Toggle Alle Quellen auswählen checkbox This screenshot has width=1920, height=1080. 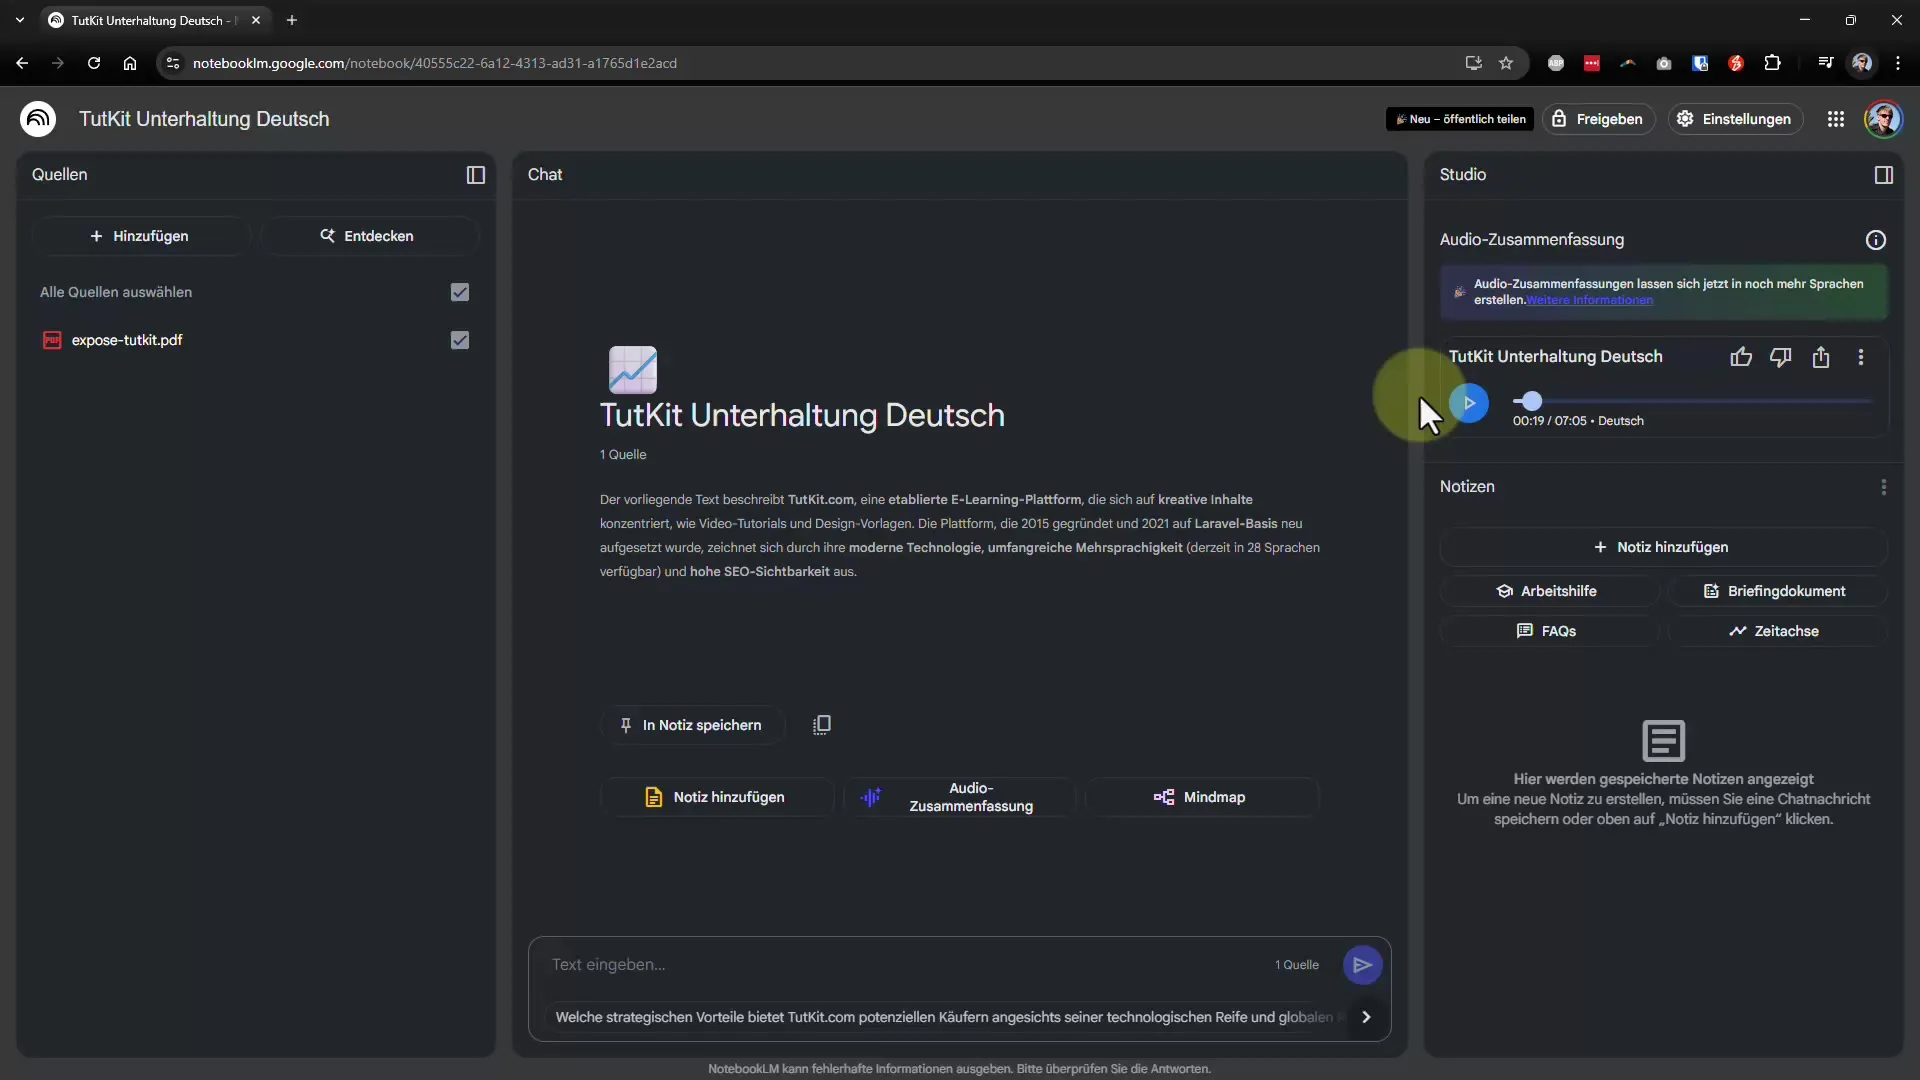click(x=460, y=292)
